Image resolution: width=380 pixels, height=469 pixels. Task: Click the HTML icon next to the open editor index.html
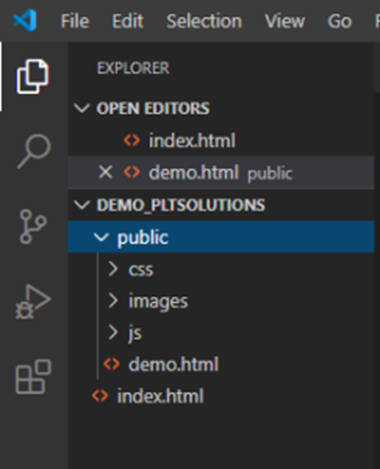pos(132,140)
